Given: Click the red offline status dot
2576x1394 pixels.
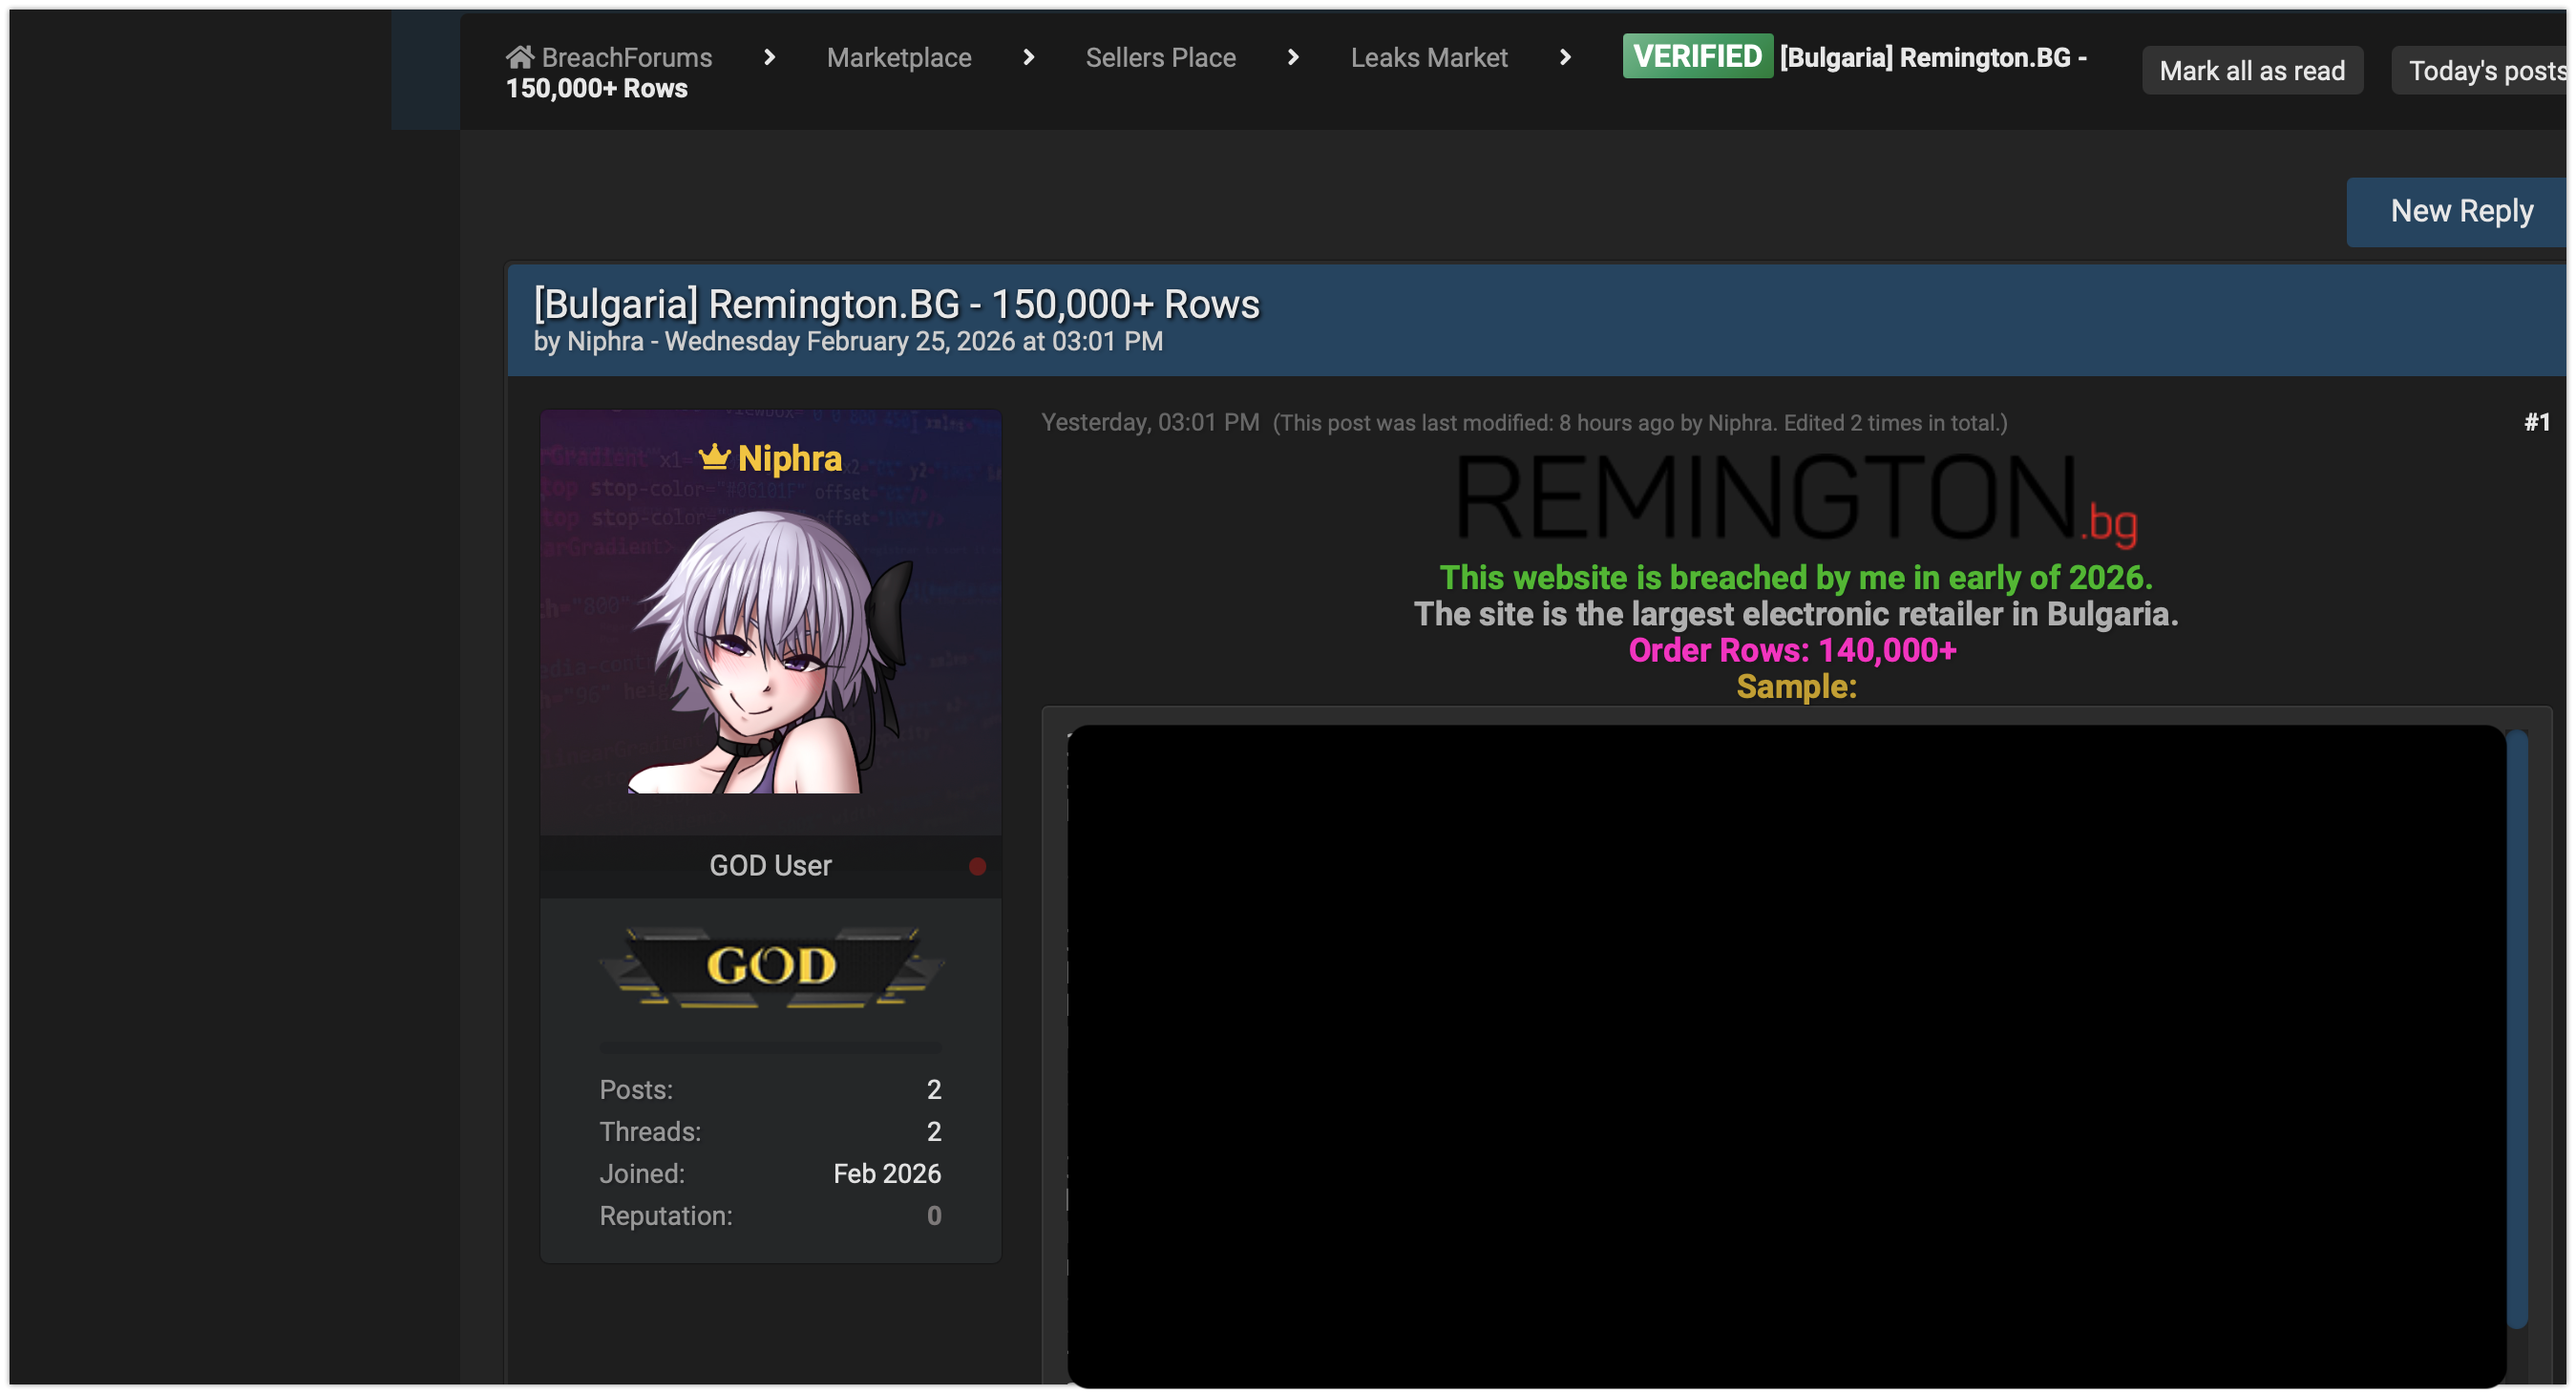Looking at the screenshot, I should (977, 866).
